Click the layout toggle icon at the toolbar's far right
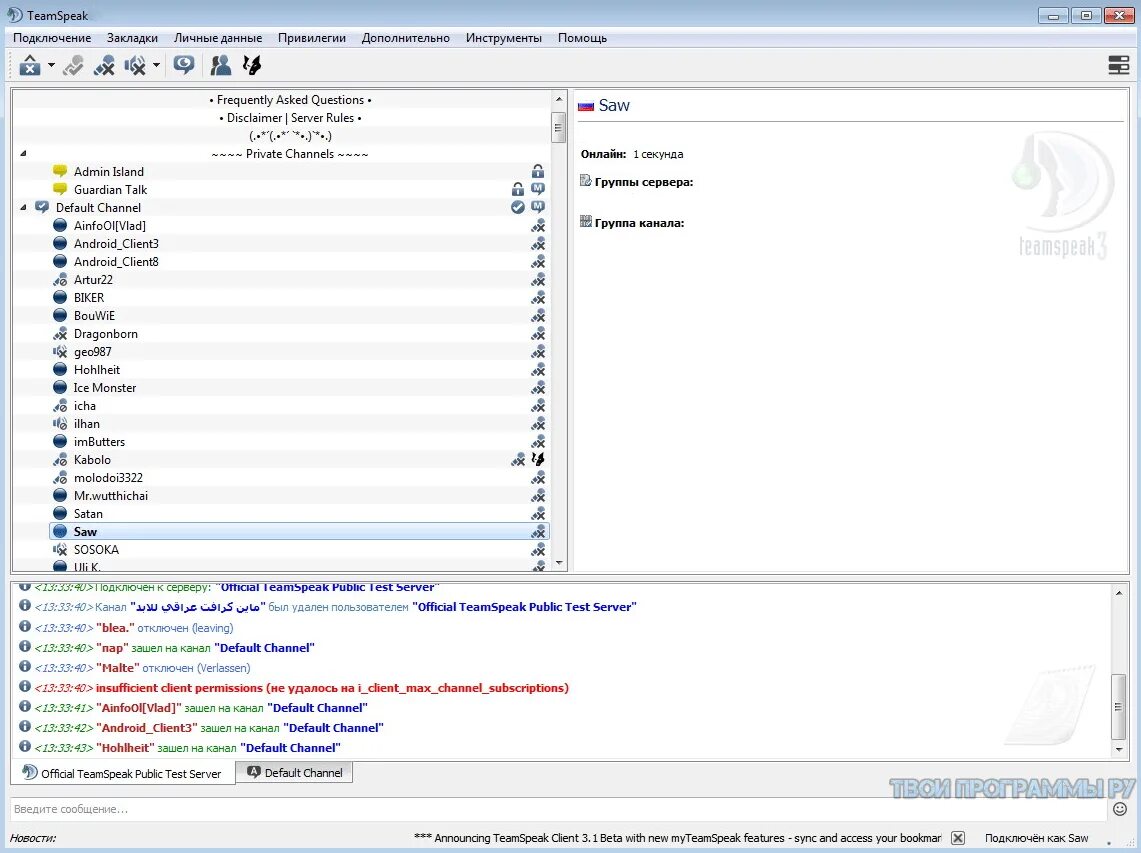 1118,66
